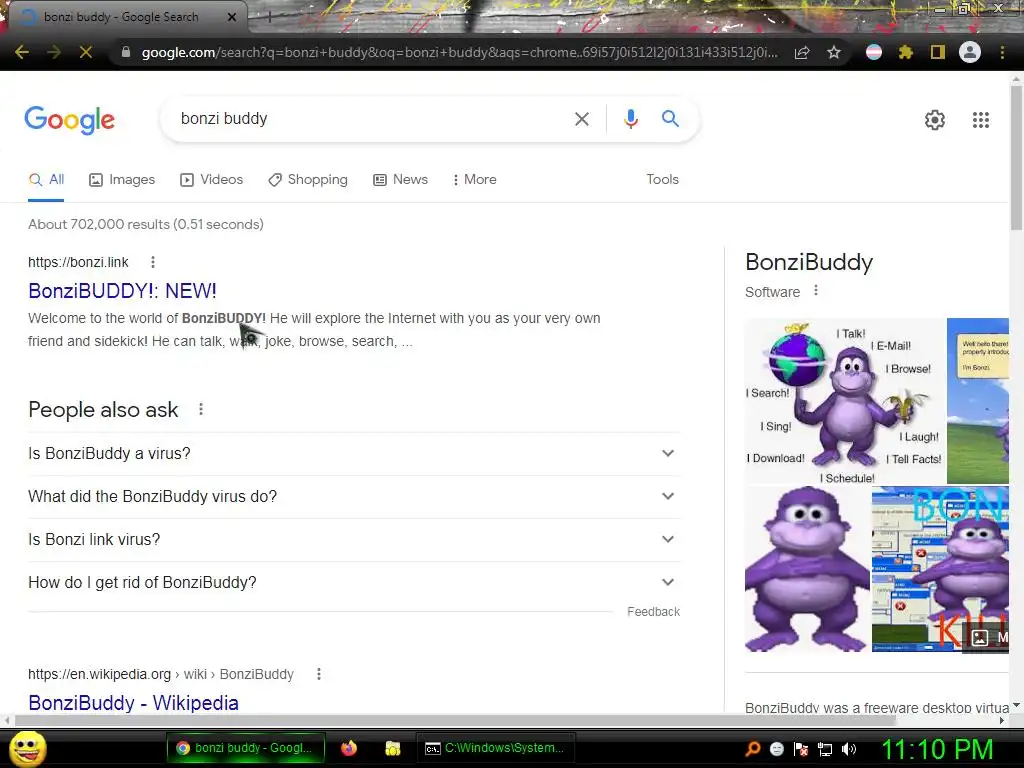Expand 'How do I get rid of BonziBuddy?'
This screenshot has height=768, width=1024.
(x=354, y=583)
